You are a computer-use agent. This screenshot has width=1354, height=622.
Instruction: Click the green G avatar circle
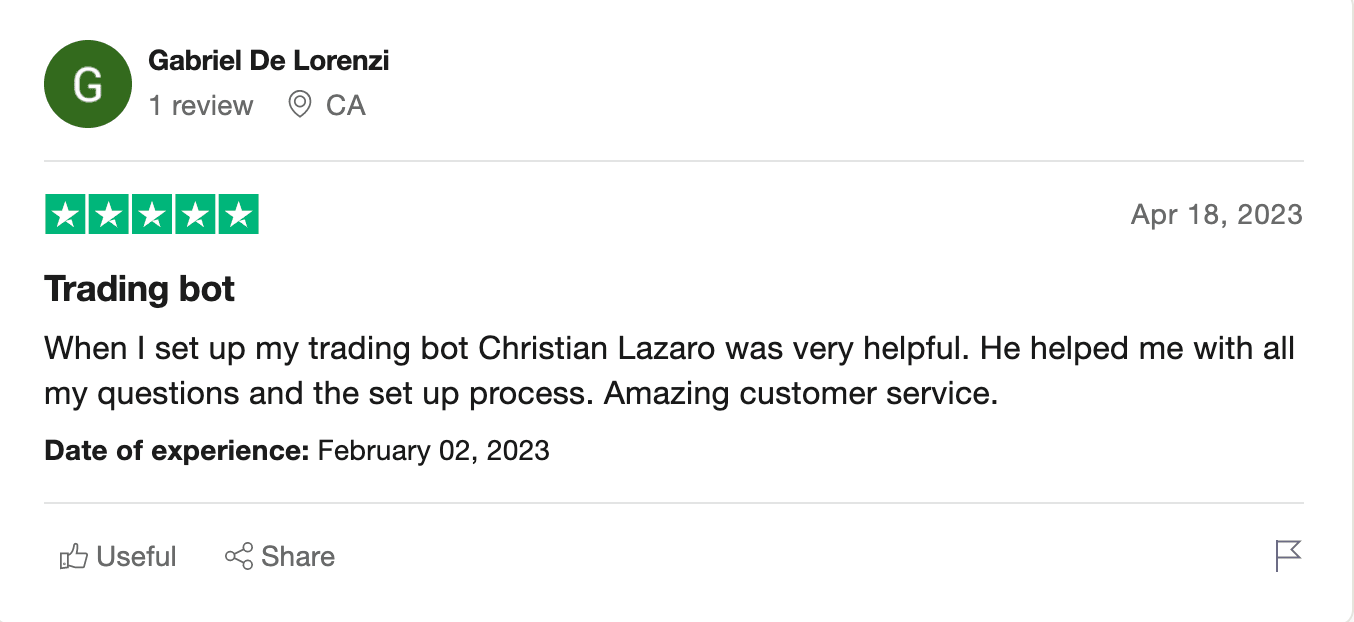[x=88, y=84]
